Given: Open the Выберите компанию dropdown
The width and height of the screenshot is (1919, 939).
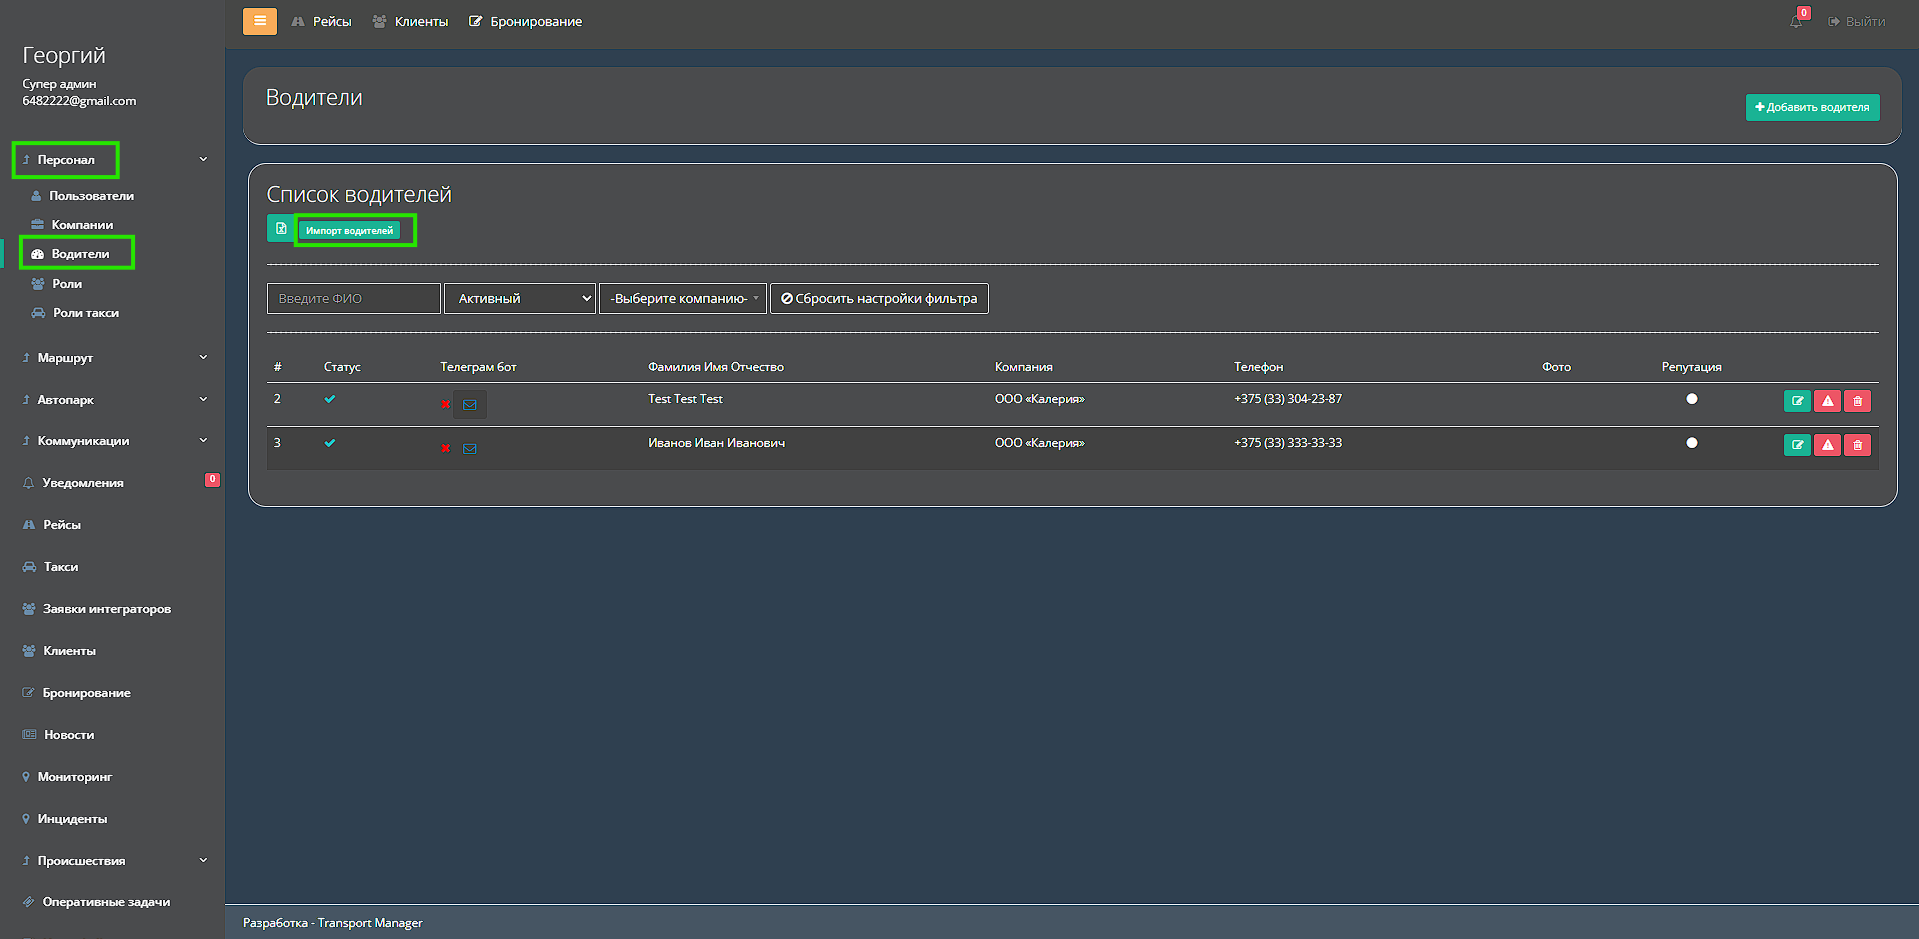Looking at the screenshot, I should pos(683,299).
